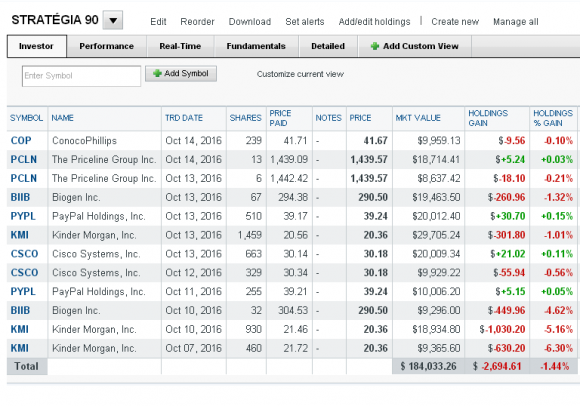
Task: Sort by the PRICE PAID column header
Action: click(280, 118)
